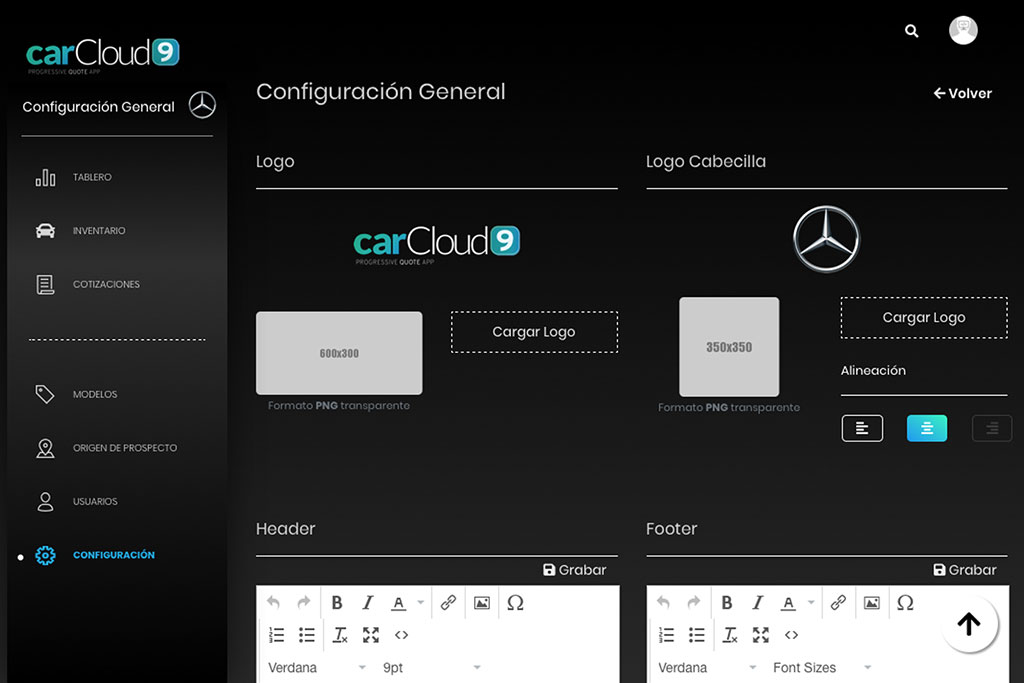
Task: Click Cargar Logo under Logo section
Action: 534,332
